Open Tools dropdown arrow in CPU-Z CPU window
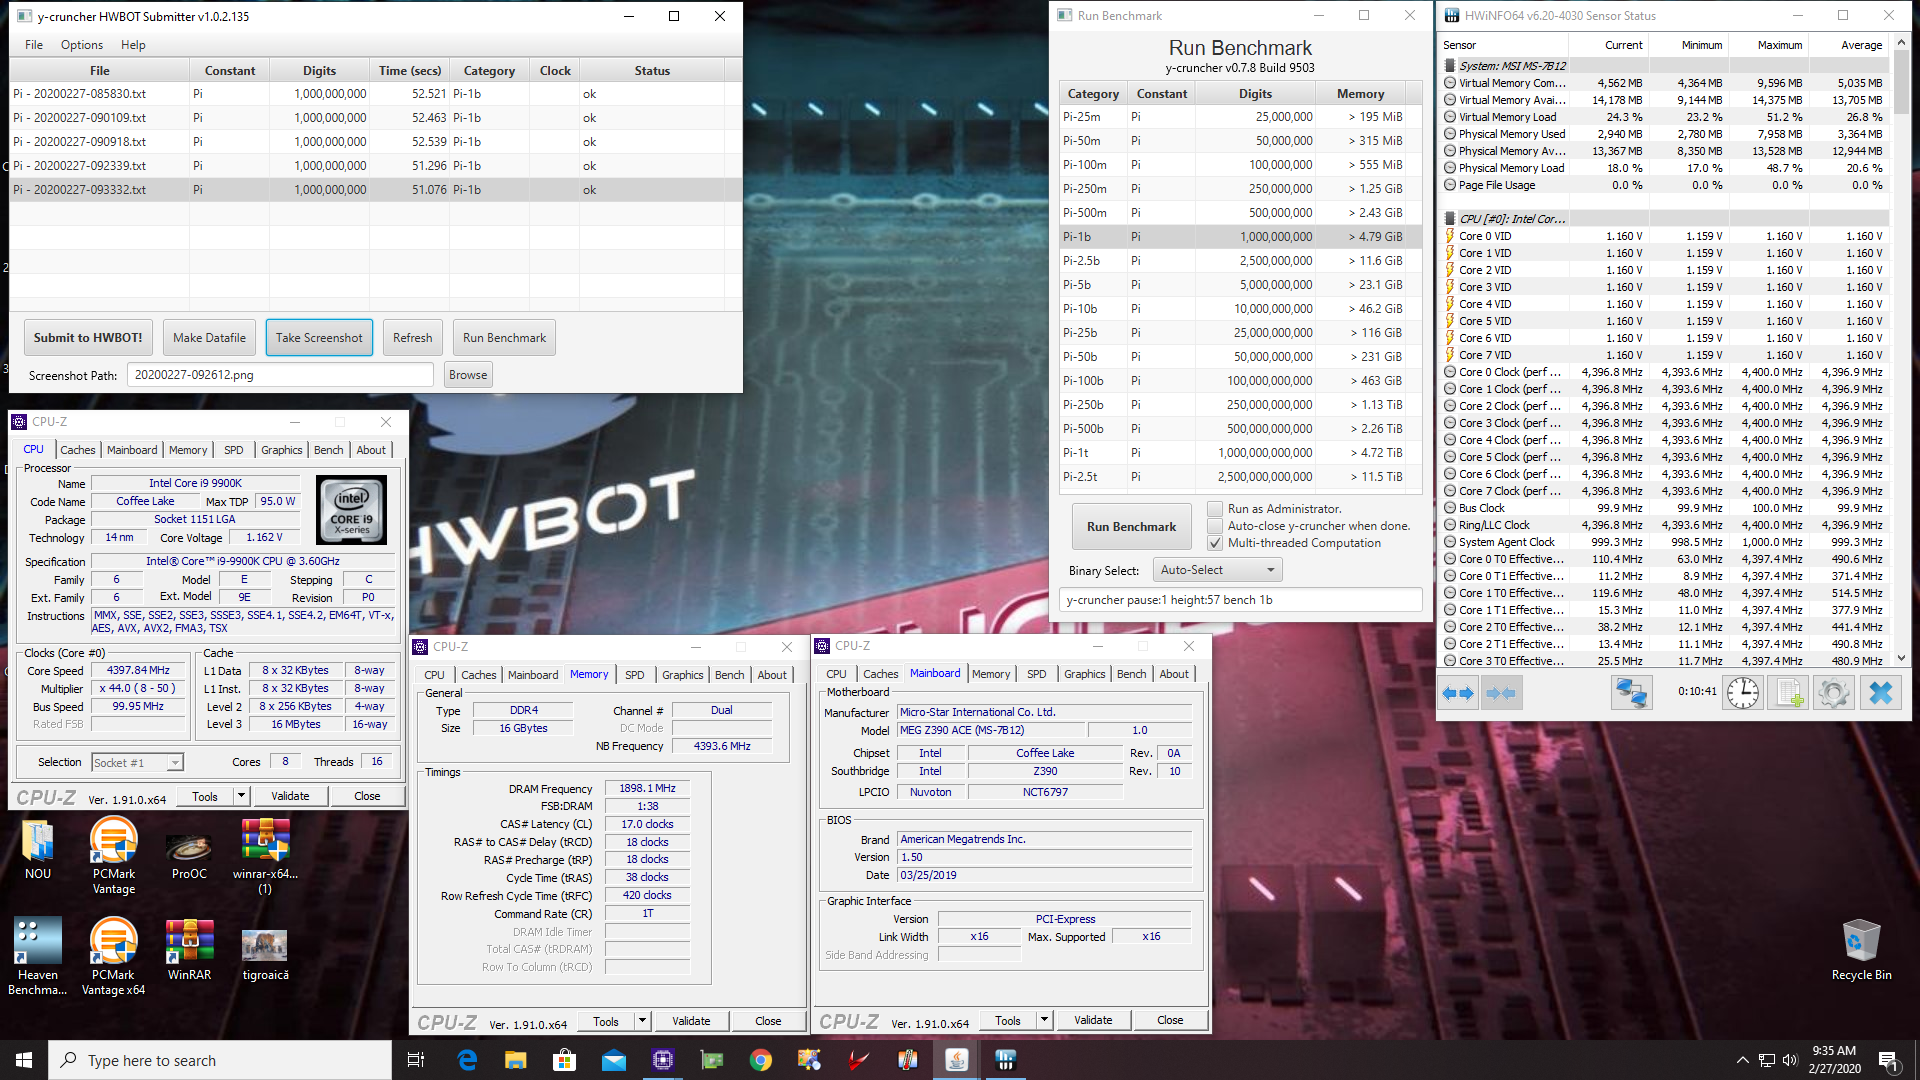The width and height of the screenshot is (1920, 1080). click(x=241, y=796)
